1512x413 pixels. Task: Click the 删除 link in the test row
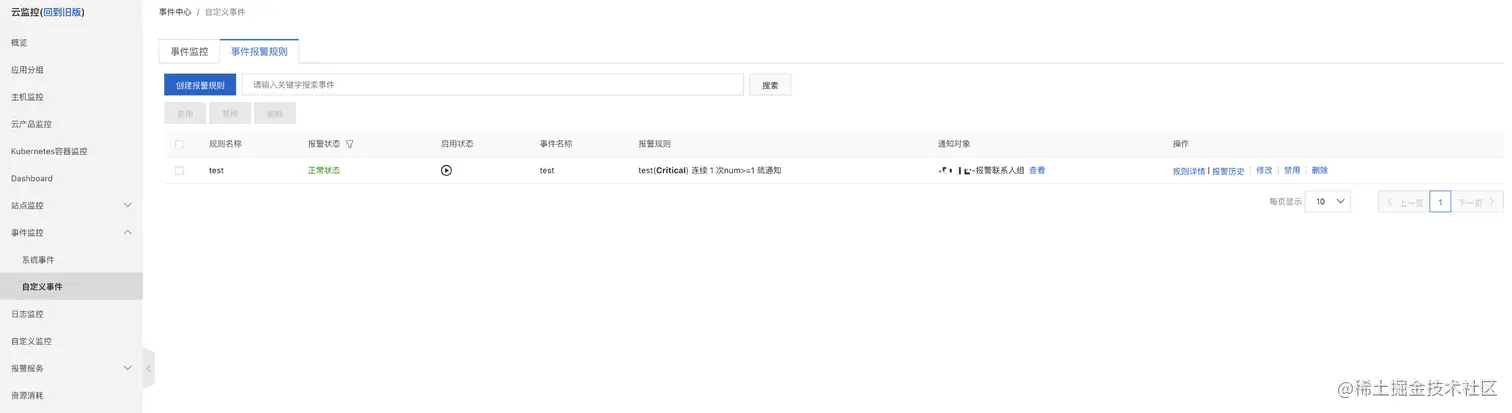pos(1320,170)
